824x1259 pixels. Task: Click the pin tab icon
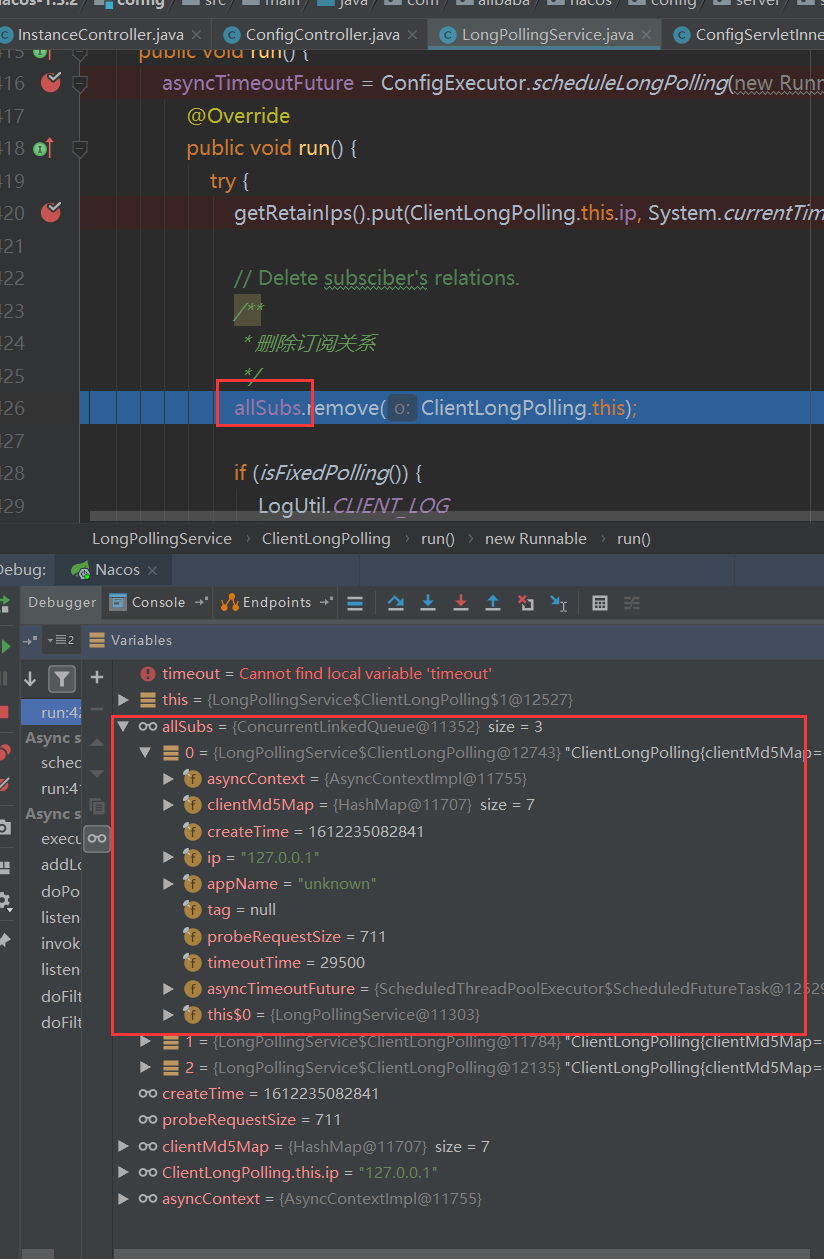(4, 940)
